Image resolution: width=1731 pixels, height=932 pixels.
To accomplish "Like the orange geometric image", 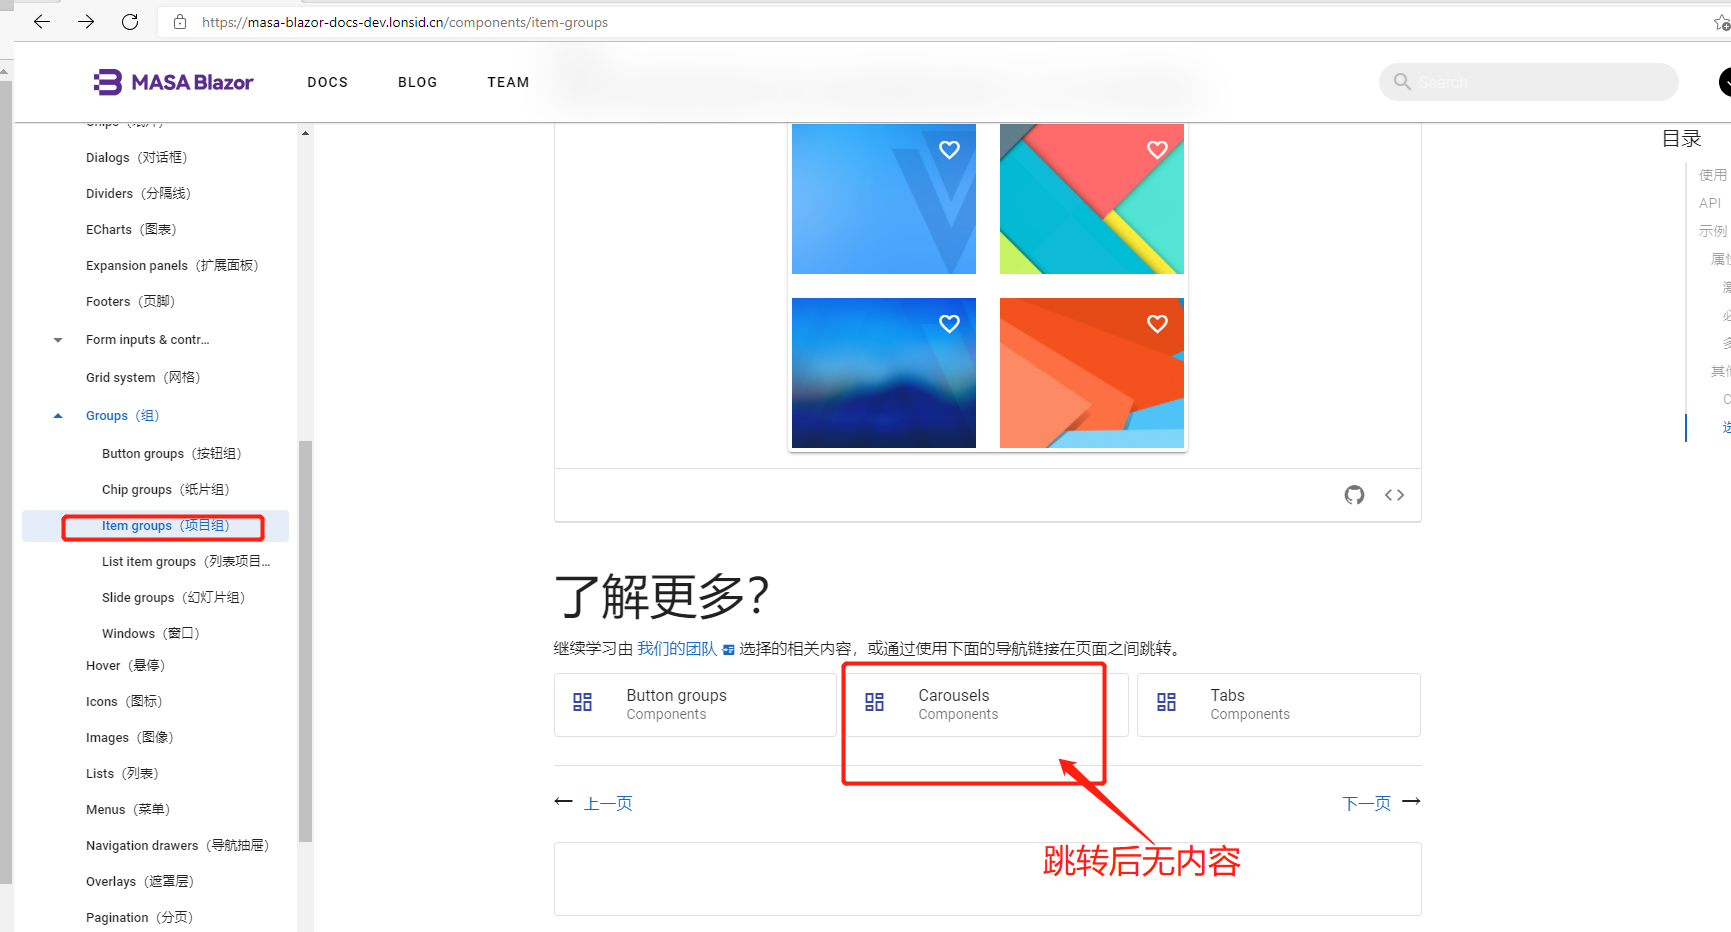I will pos(1157,324).
